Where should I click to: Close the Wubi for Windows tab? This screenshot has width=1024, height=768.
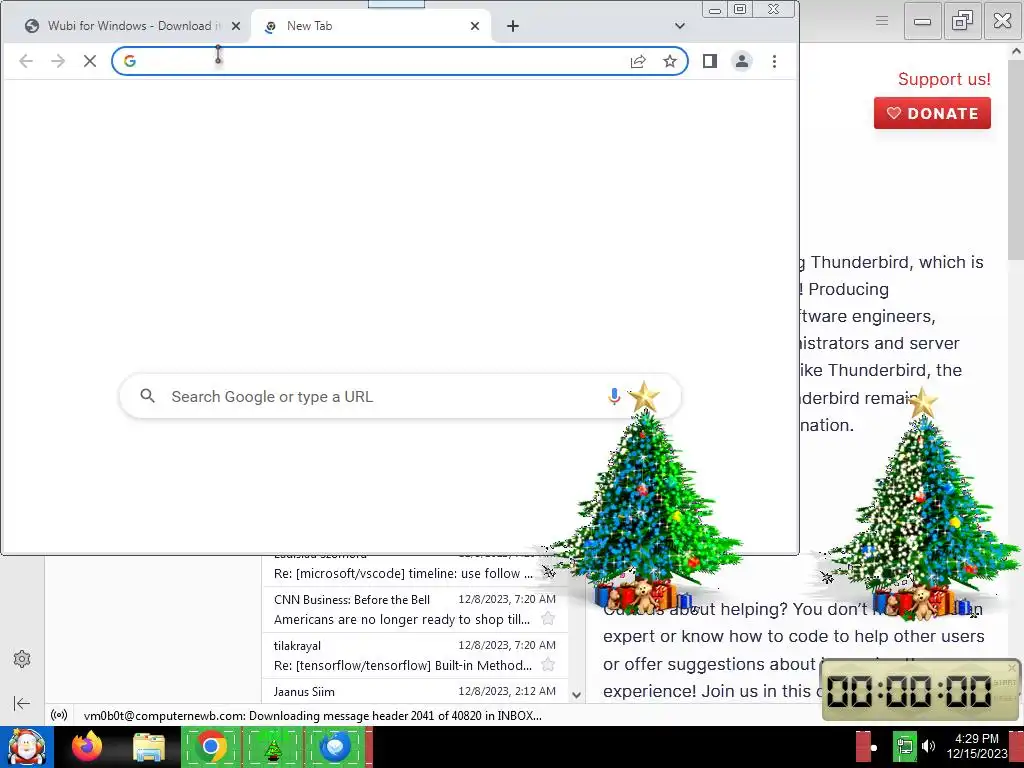pyautogui.click(x=236, y=26)
